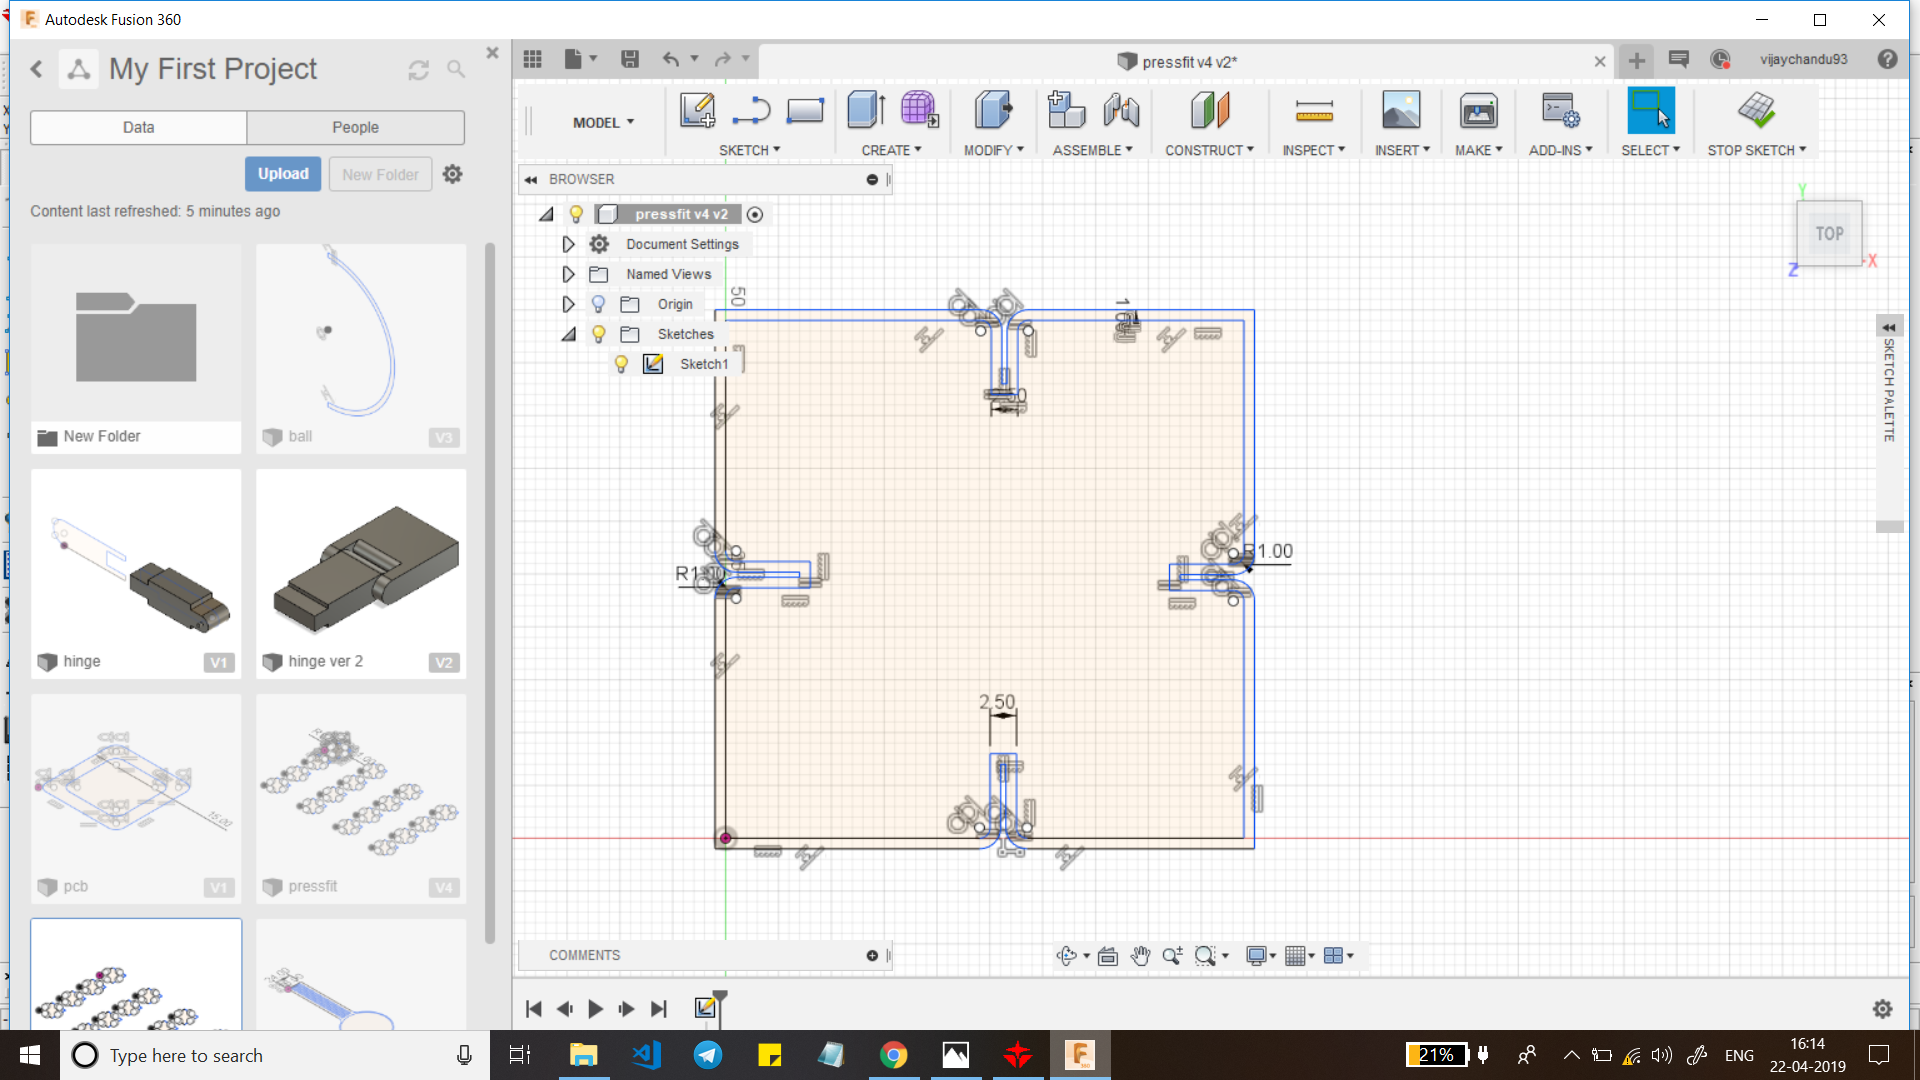Open the MODIFY menu
This screenshot has height=1080, width=1920.
[x=993, y=150]
